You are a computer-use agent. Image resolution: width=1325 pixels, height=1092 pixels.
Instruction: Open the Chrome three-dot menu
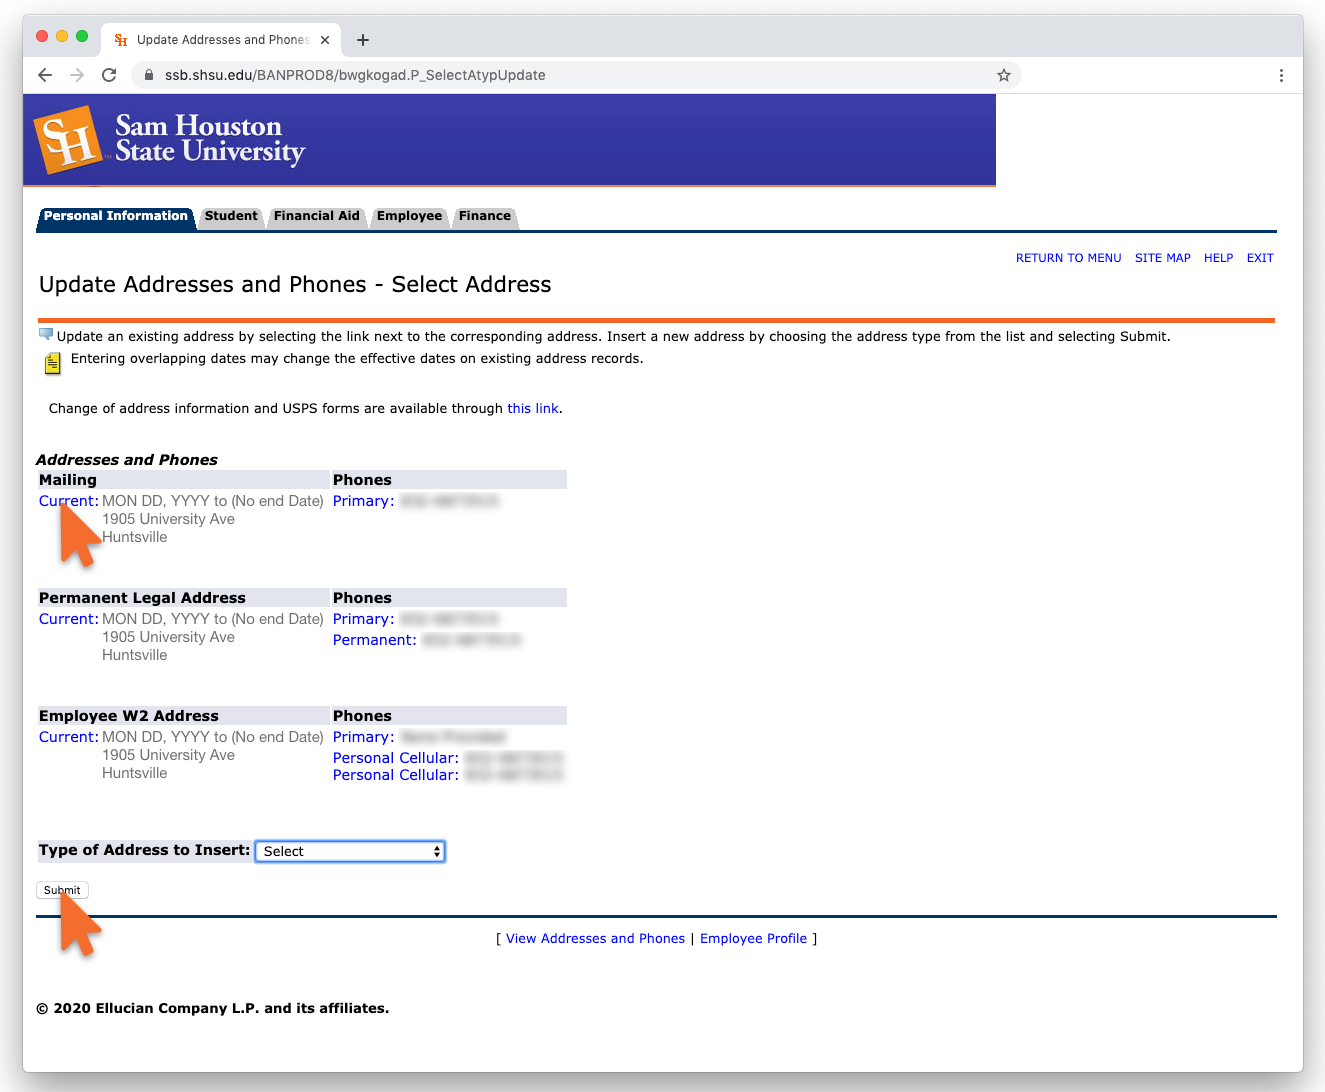(1281, 75)
